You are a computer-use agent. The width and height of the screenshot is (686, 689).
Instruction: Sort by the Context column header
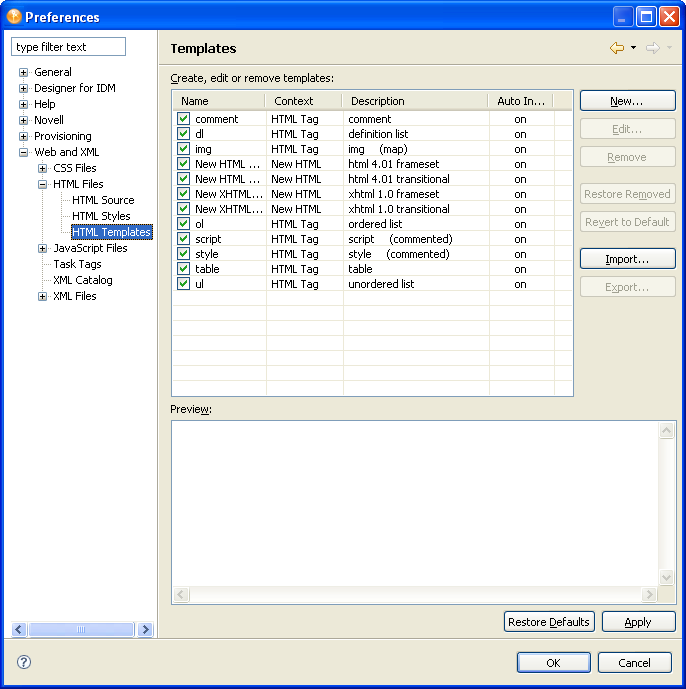(303, 101)
